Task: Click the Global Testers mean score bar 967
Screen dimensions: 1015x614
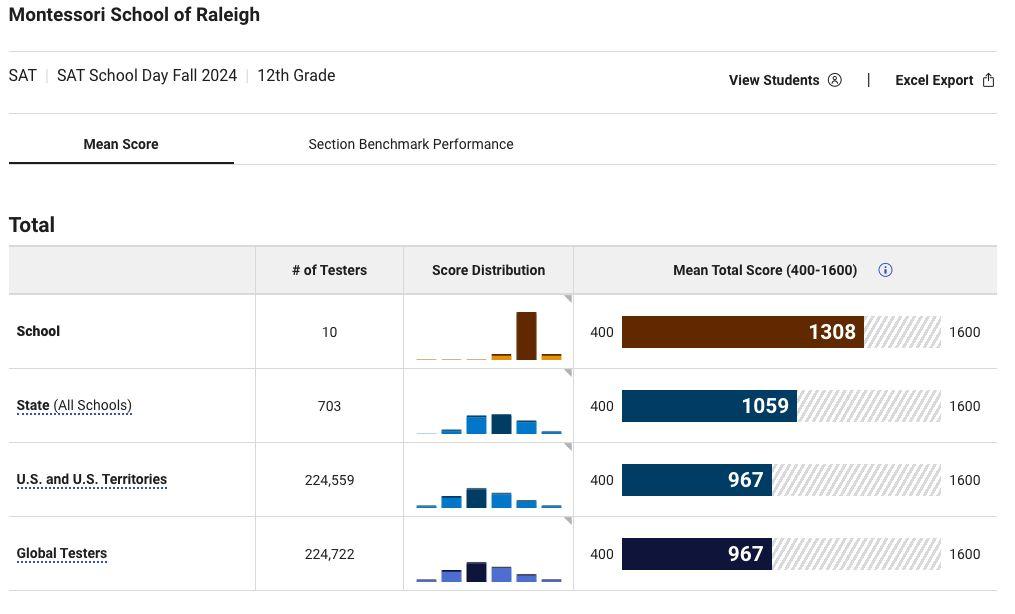Action: tap(697, 554)
